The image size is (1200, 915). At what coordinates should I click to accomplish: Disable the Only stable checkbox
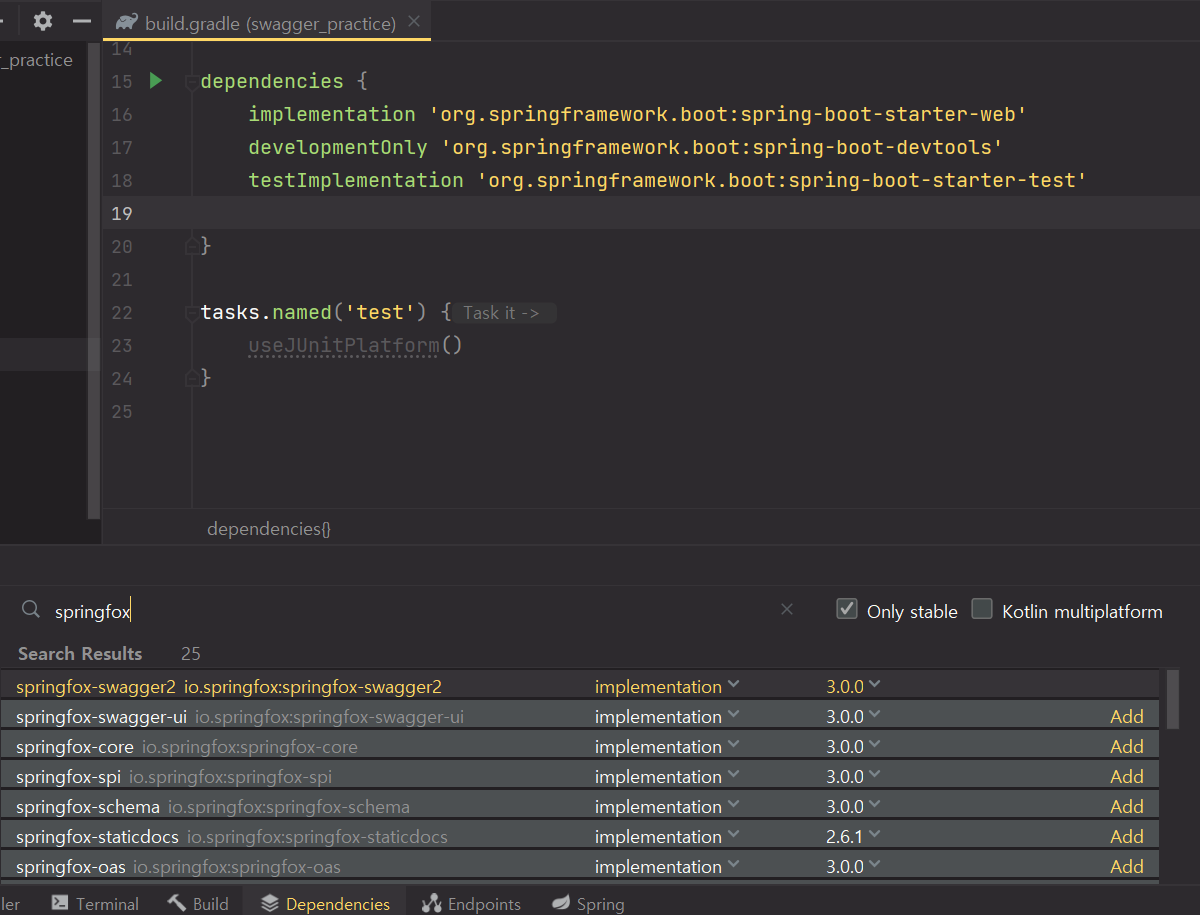click(x=847, y=608)
